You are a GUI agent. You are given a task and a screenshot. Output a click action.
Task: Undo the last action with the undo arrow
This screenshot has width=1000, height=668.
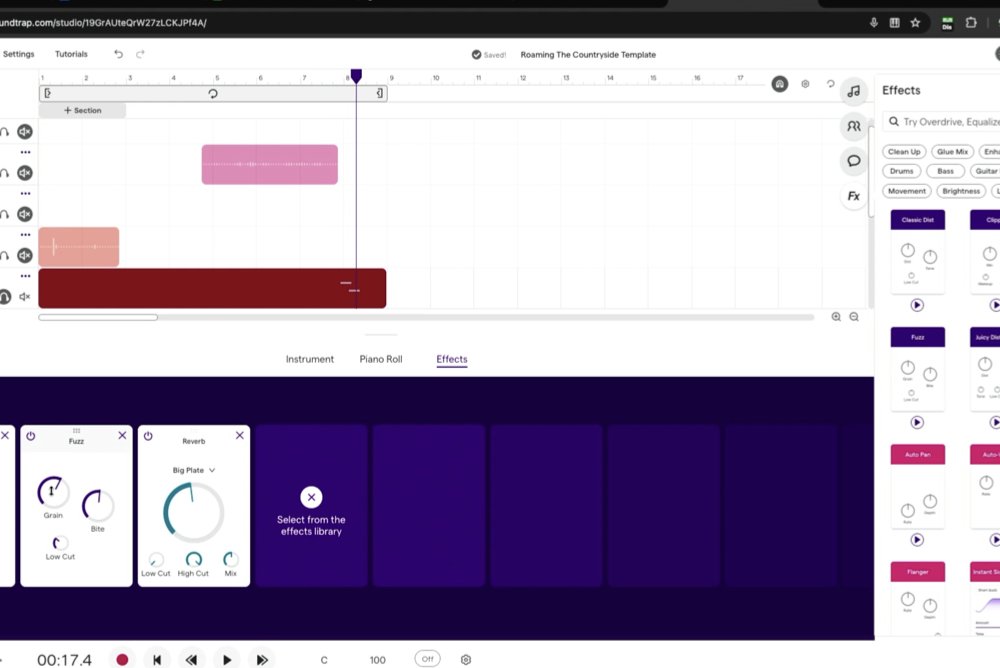click(x=118, y=54)
